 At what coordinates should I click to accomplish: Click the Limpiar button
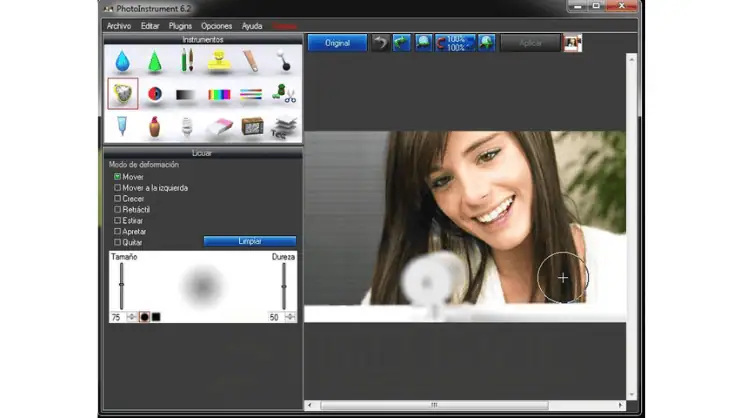250,241
